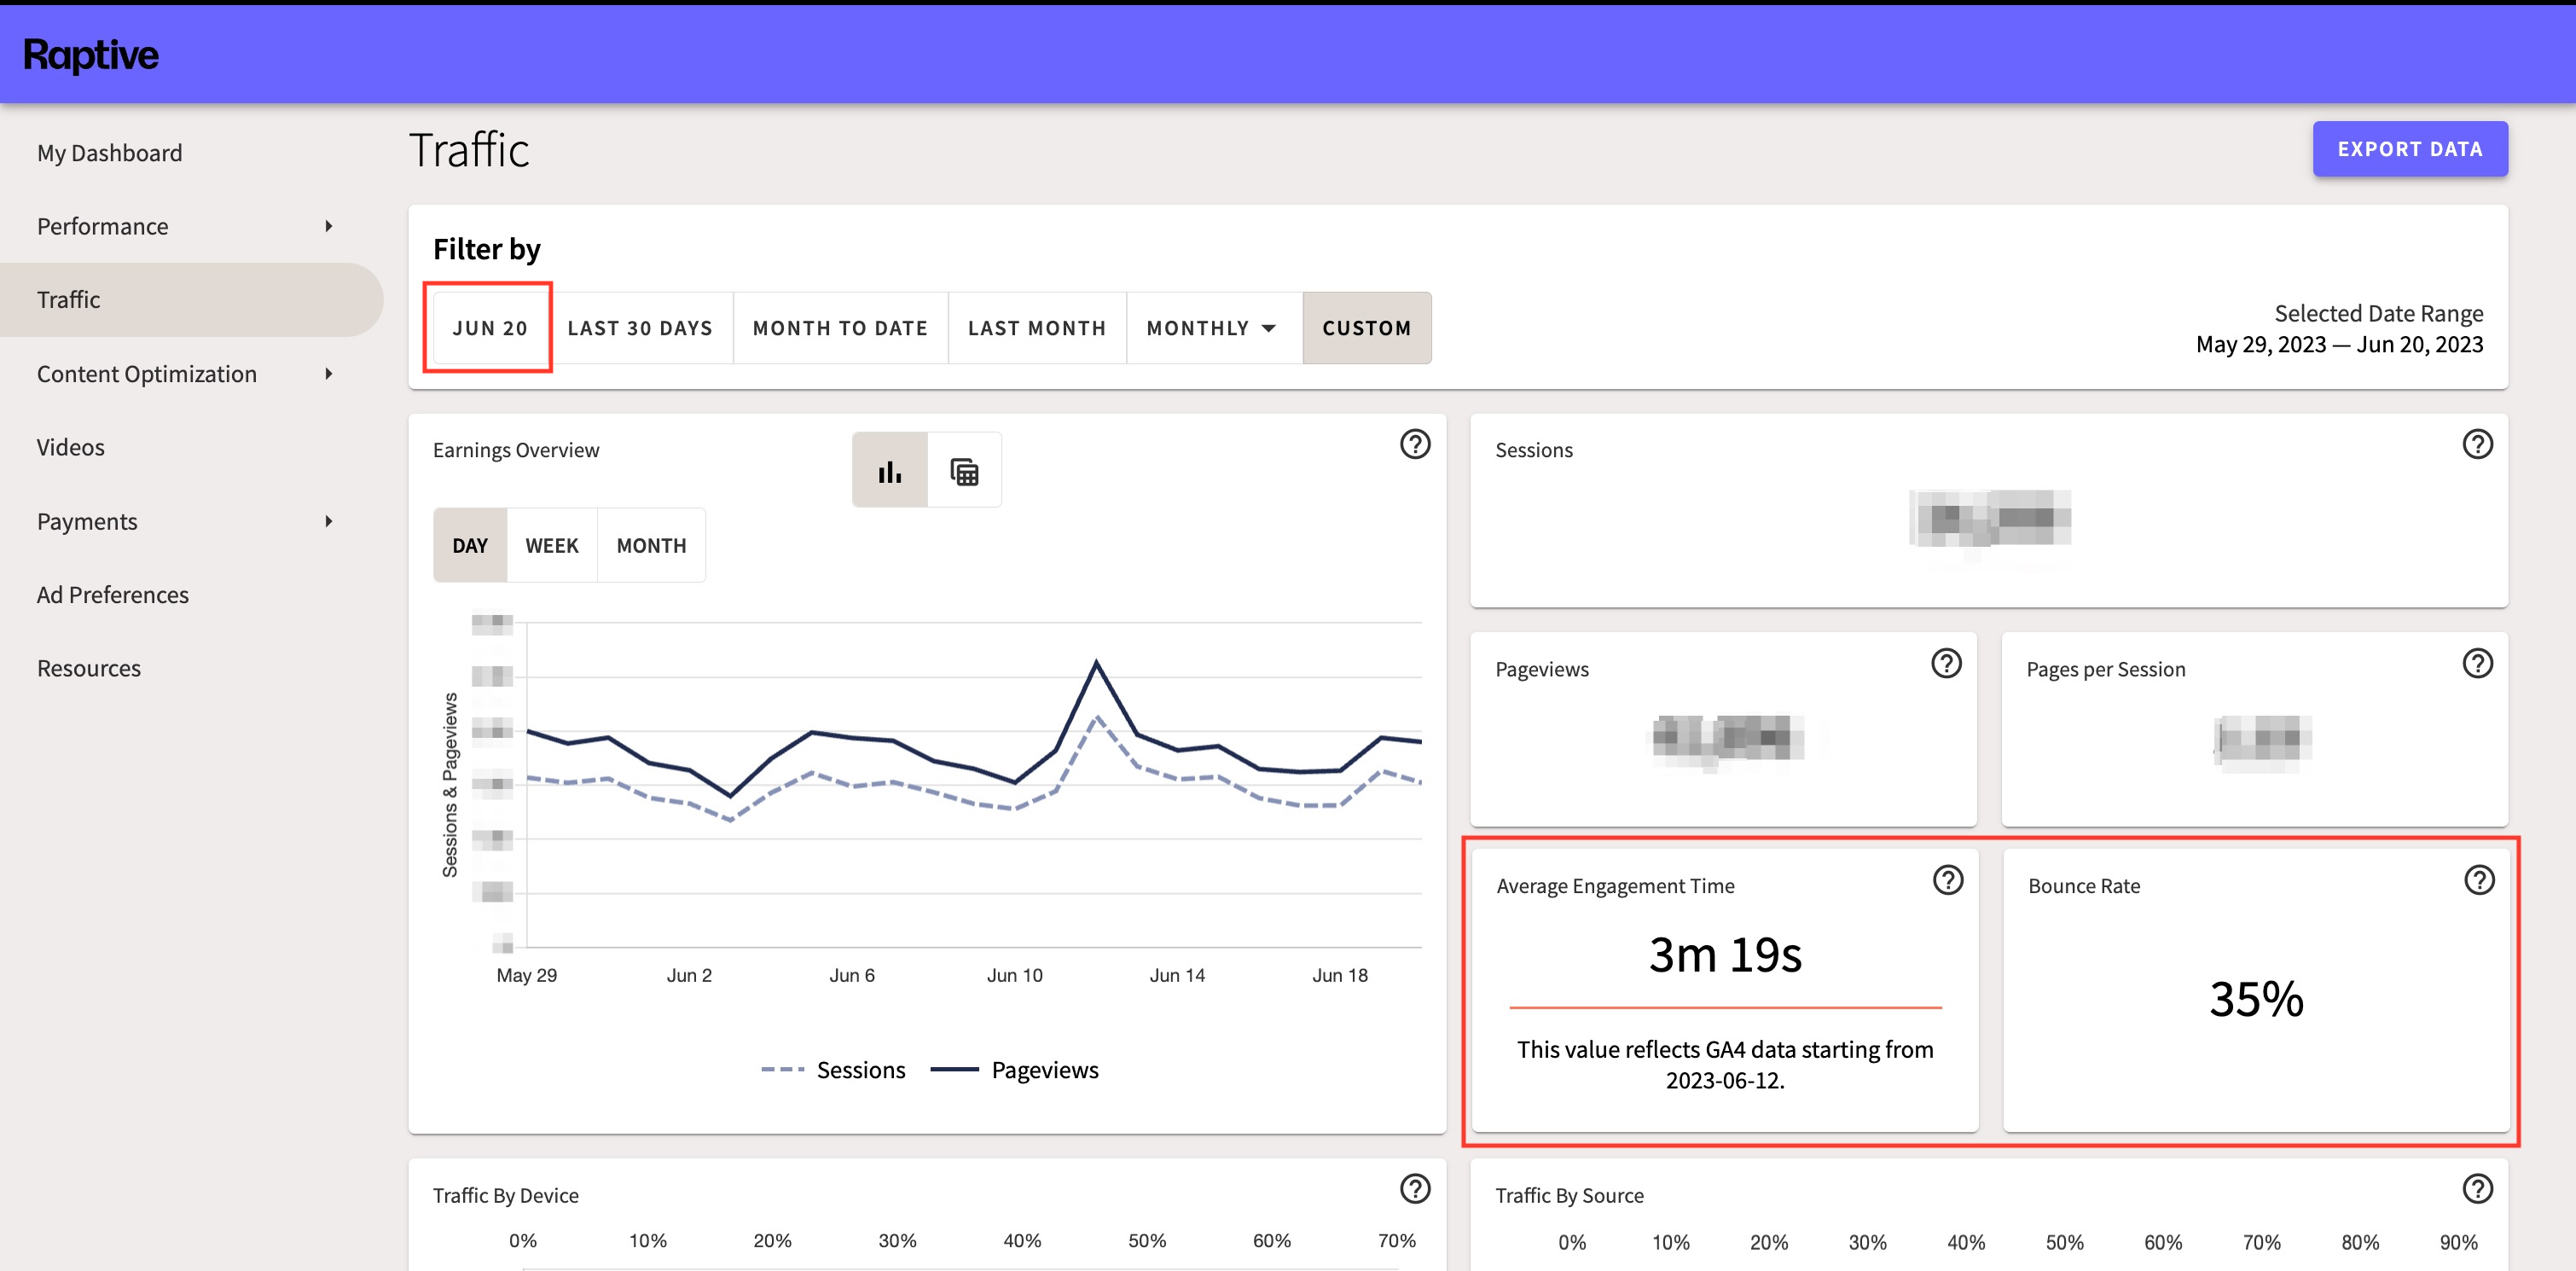Image resolution: width=2576 pixels, height=1271 pixels.
Task: Enable the CUSTOM date range filter
Action: click(1367, 327)
